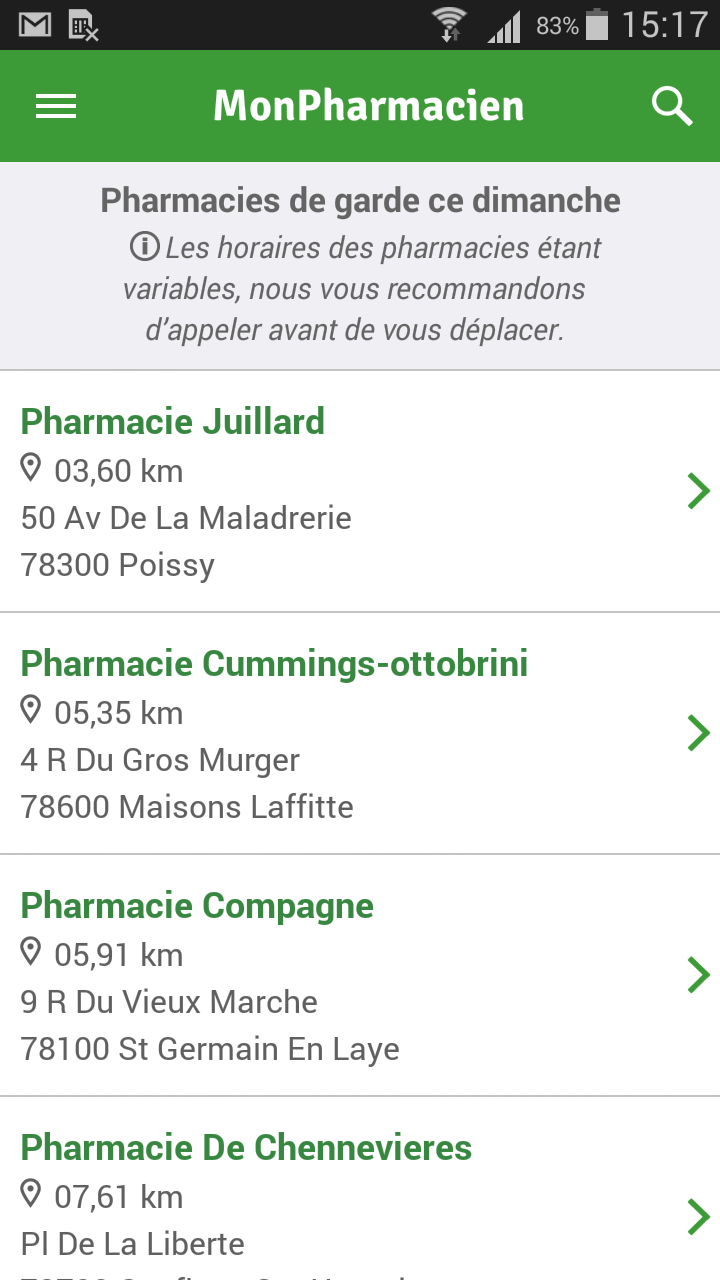
Task: Select the Pharmacie Compagne title
Action: 197,906
